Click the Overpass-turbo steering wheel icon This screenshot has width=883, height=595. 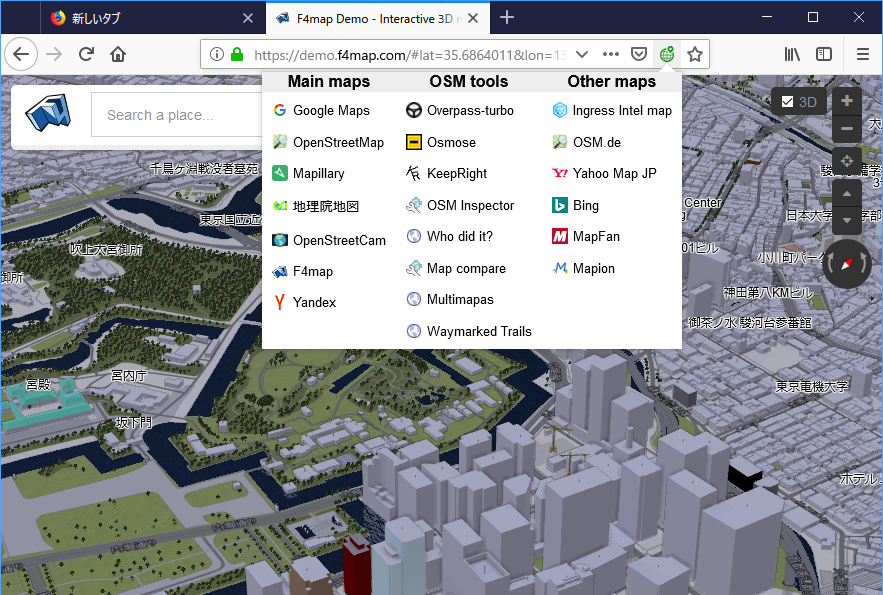[414, 110]
